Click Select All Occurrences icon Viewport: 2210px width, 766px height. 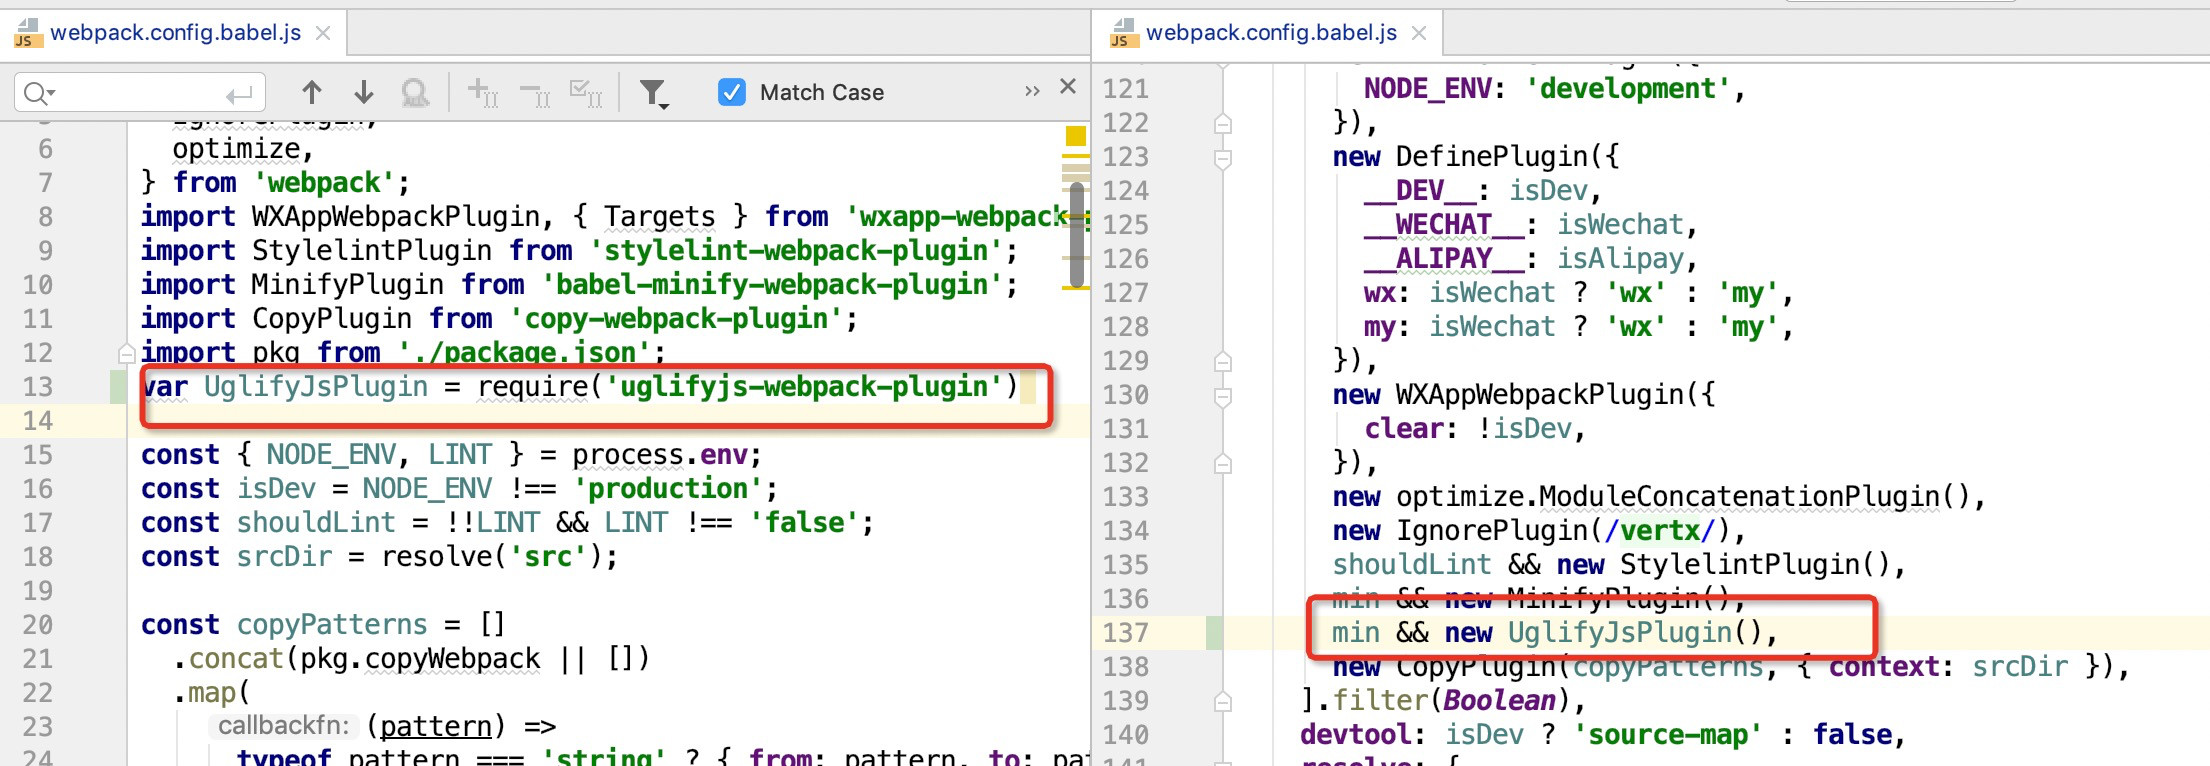586,93
